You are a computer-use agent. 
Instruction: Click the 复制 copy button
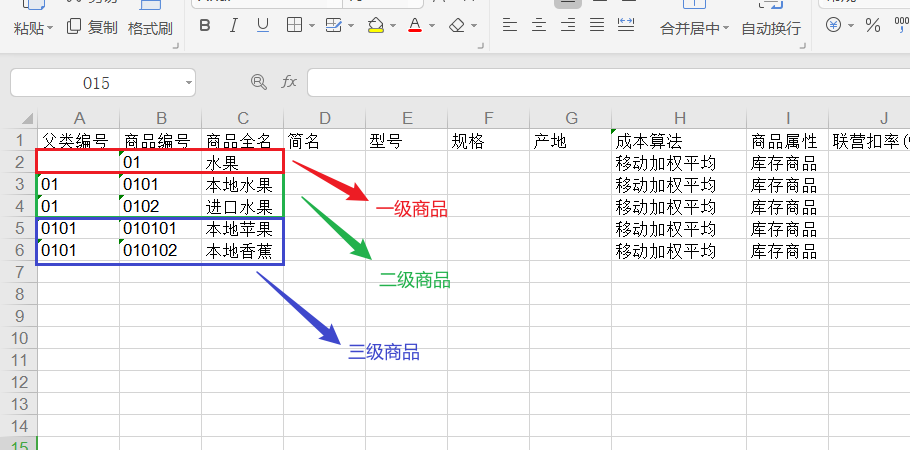coord(92,27)
